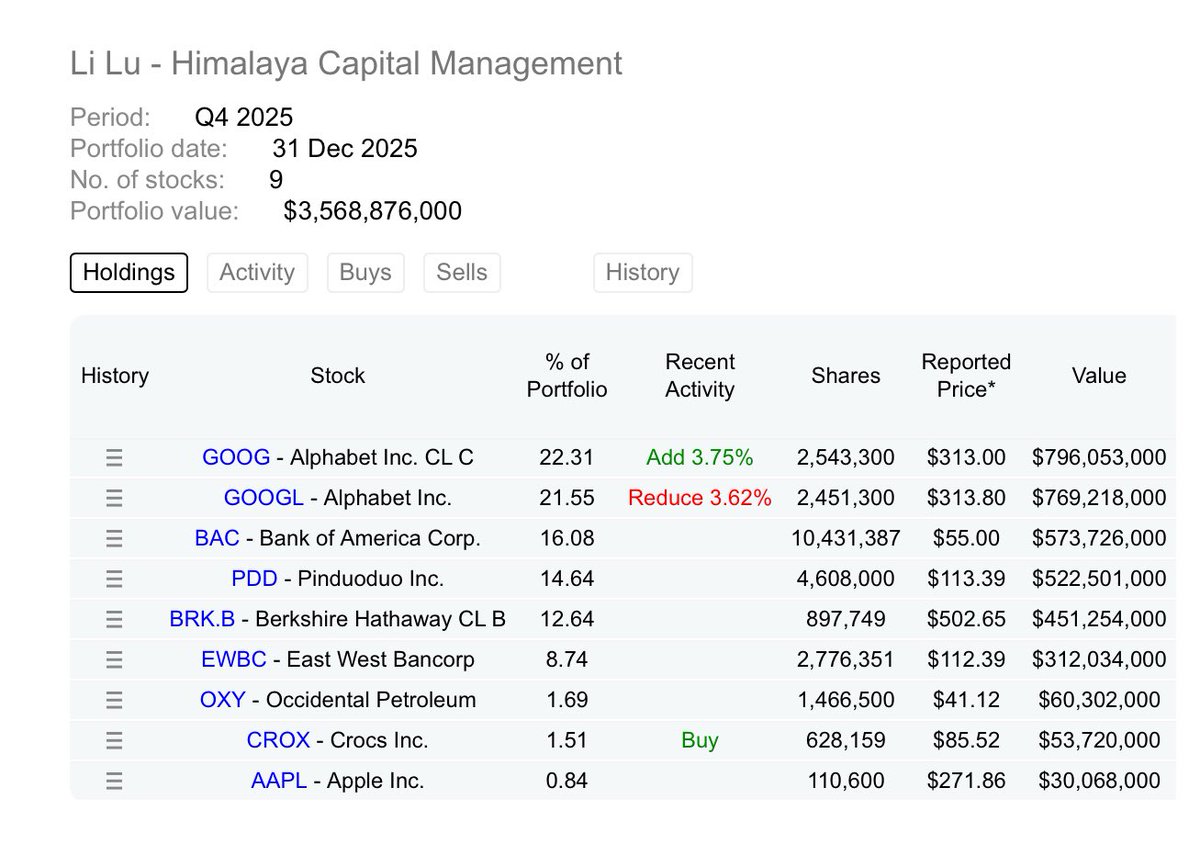Open history icon for PDD row
Viewport: 1200px width, 844px height.
(114, 579)
